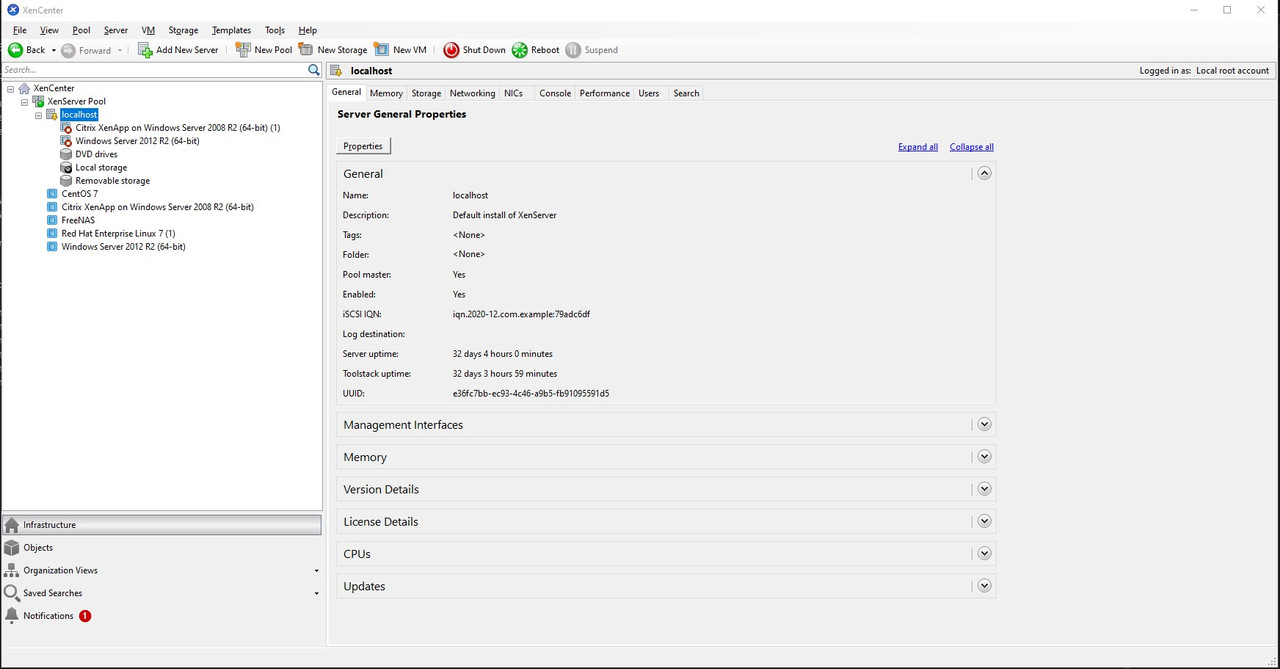The width and height of the screenshot is (1280, 669).
Task: Click the Infrastructure pane icon
Action: pos(12,525)
